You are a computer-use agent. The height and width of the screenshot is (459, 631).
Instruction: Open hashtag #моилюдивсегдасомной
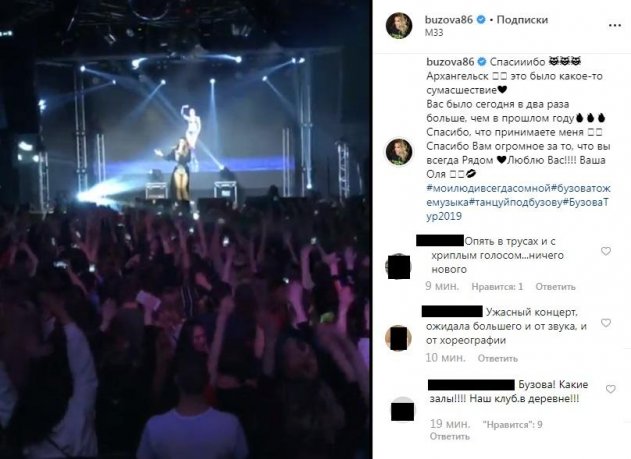tap(488, 188)
